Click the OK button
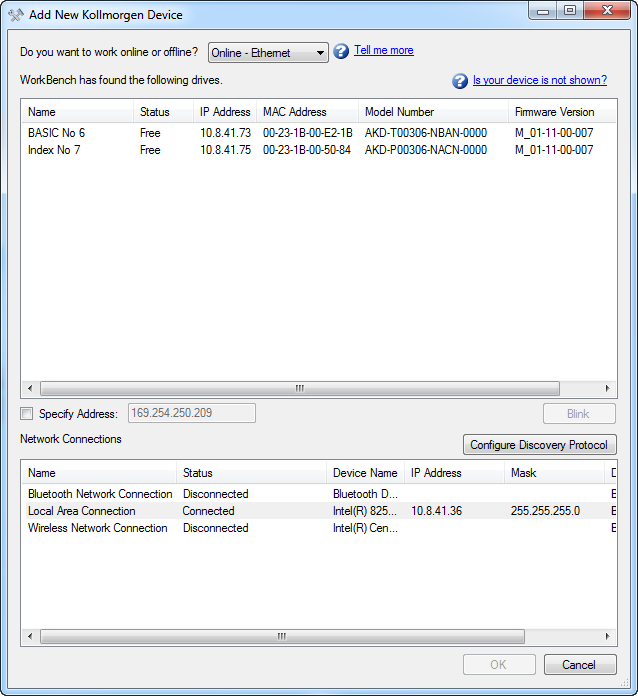The width and height of the screenshot is (638, 696). [499, 664]
